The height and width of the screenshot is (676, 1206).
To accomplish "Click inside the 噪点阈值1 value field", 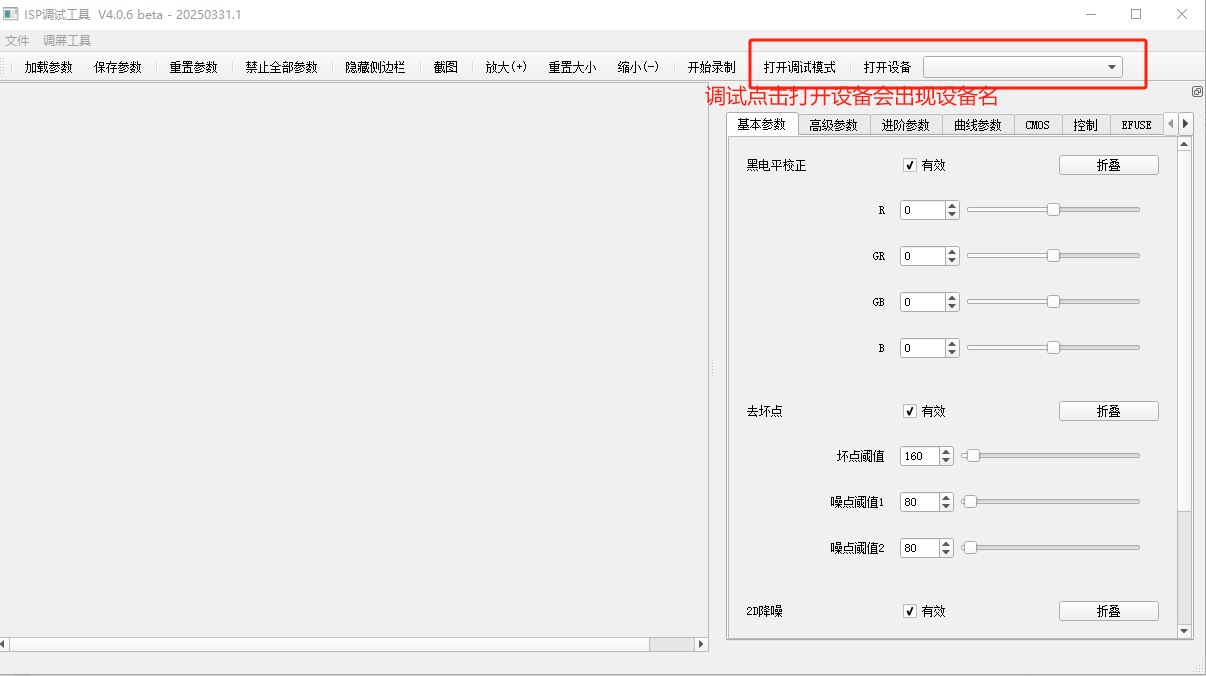I will point(920,502).
